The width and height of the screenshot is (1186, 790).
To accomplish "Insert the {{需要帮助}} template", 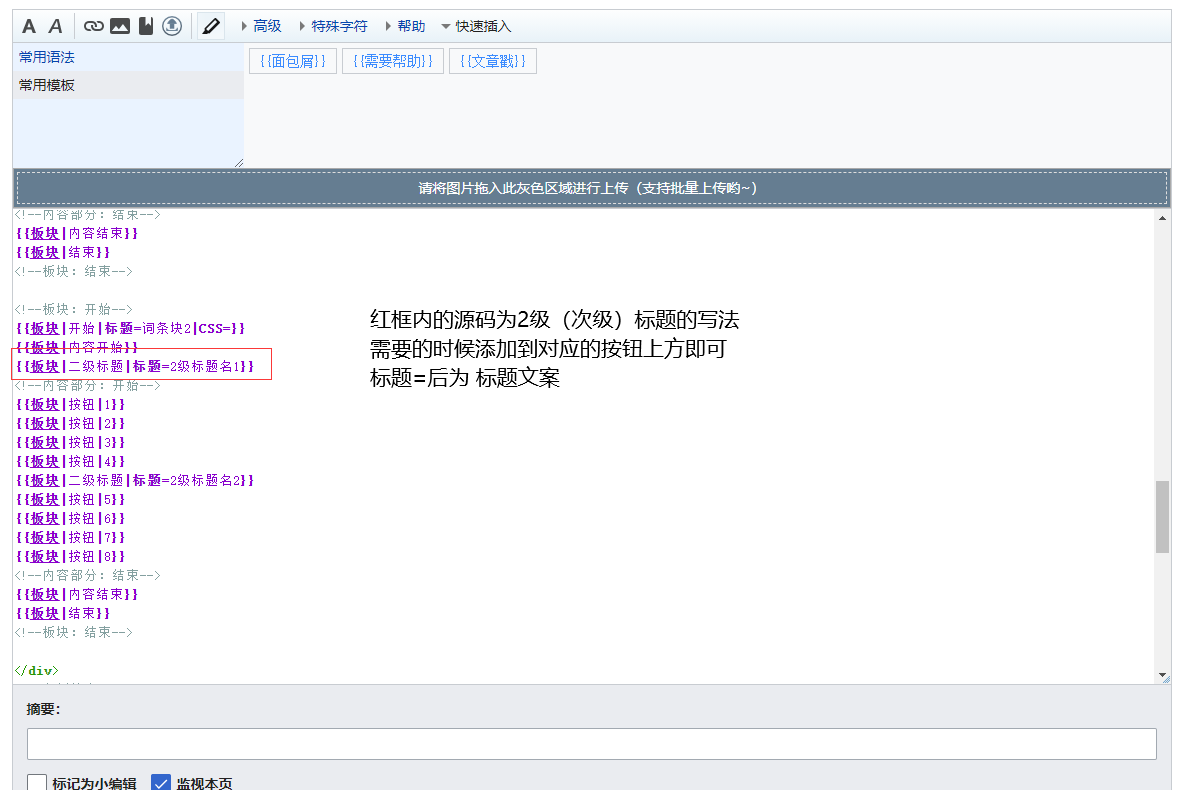I will [x=393, y=61].
